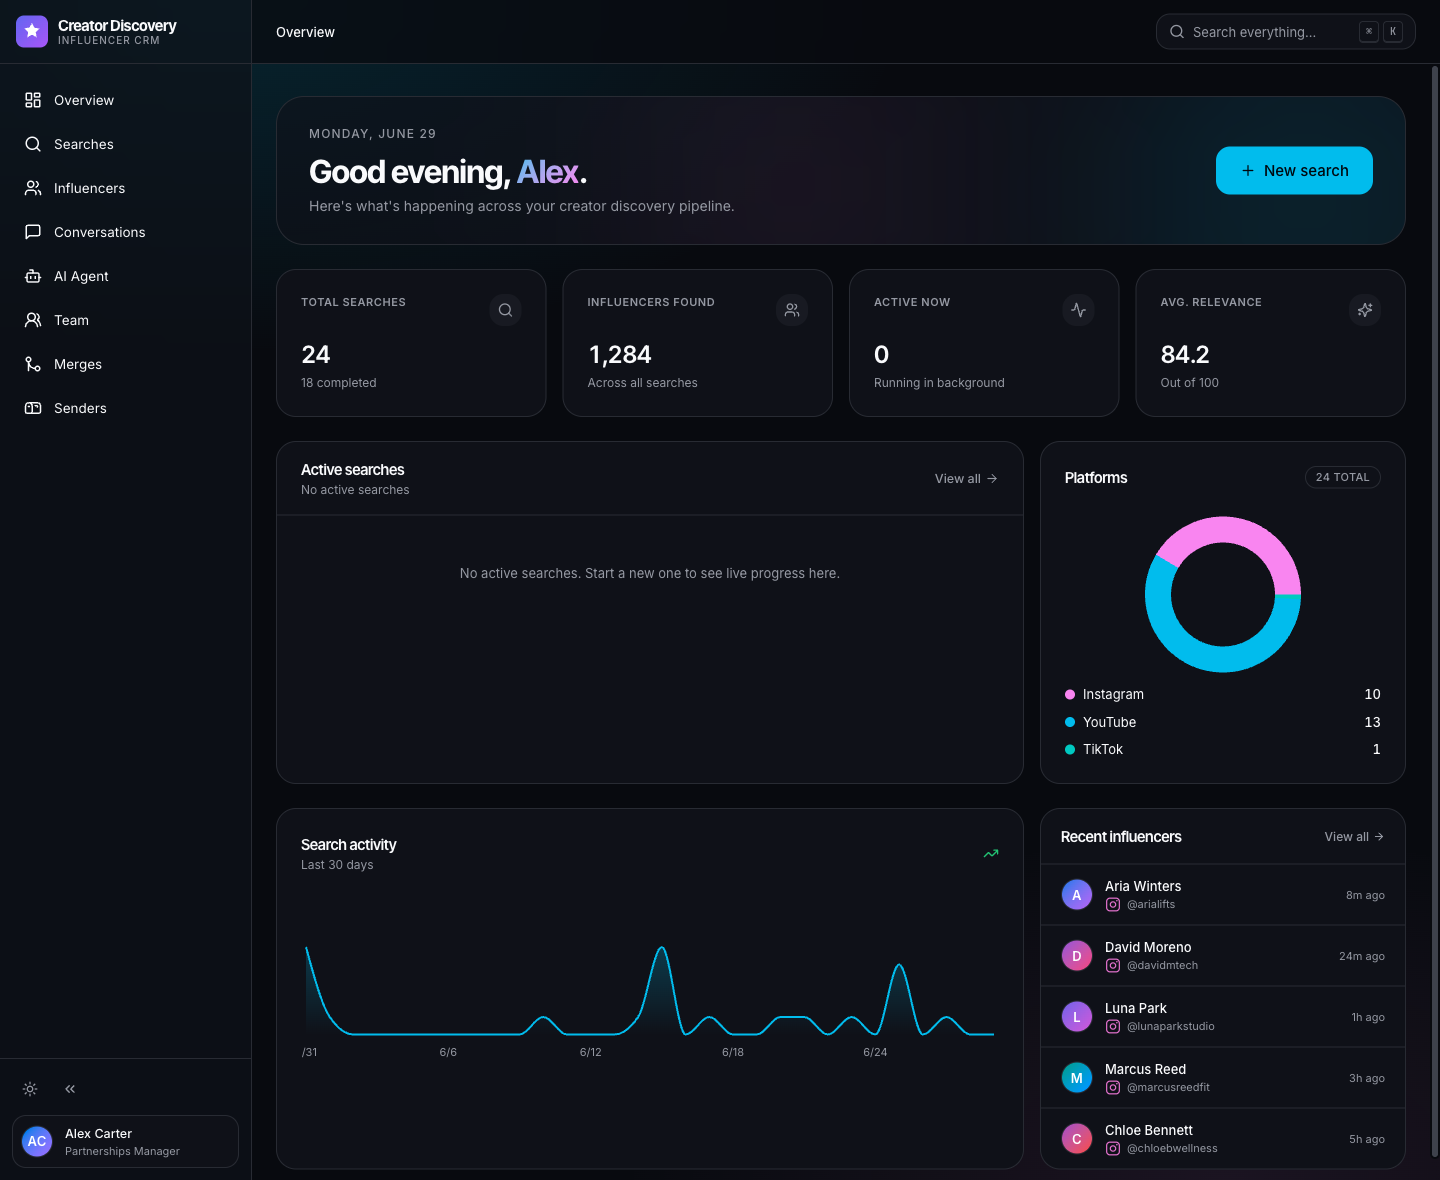
Task: Click the 18 completed text
Action: click(x=339, y=383)
